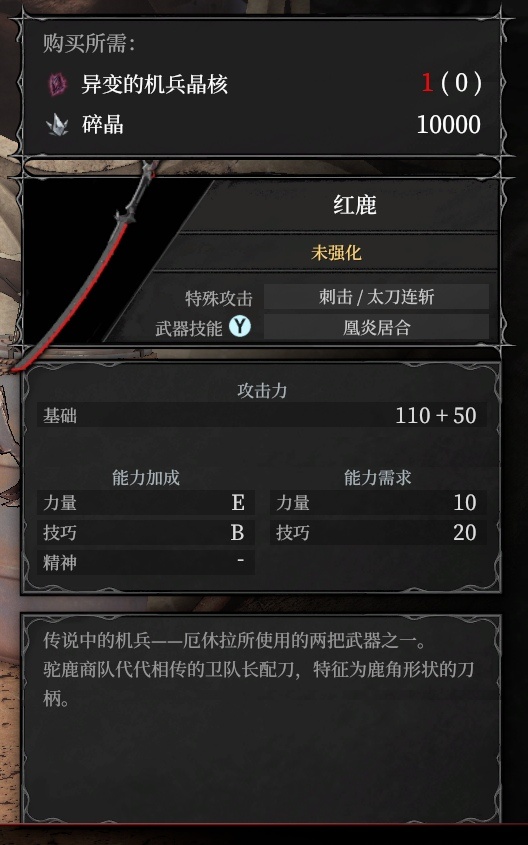Screen dimensions: 528x845
Task: Click the 未强化 upgrade status label
Action: pos(336,252)
